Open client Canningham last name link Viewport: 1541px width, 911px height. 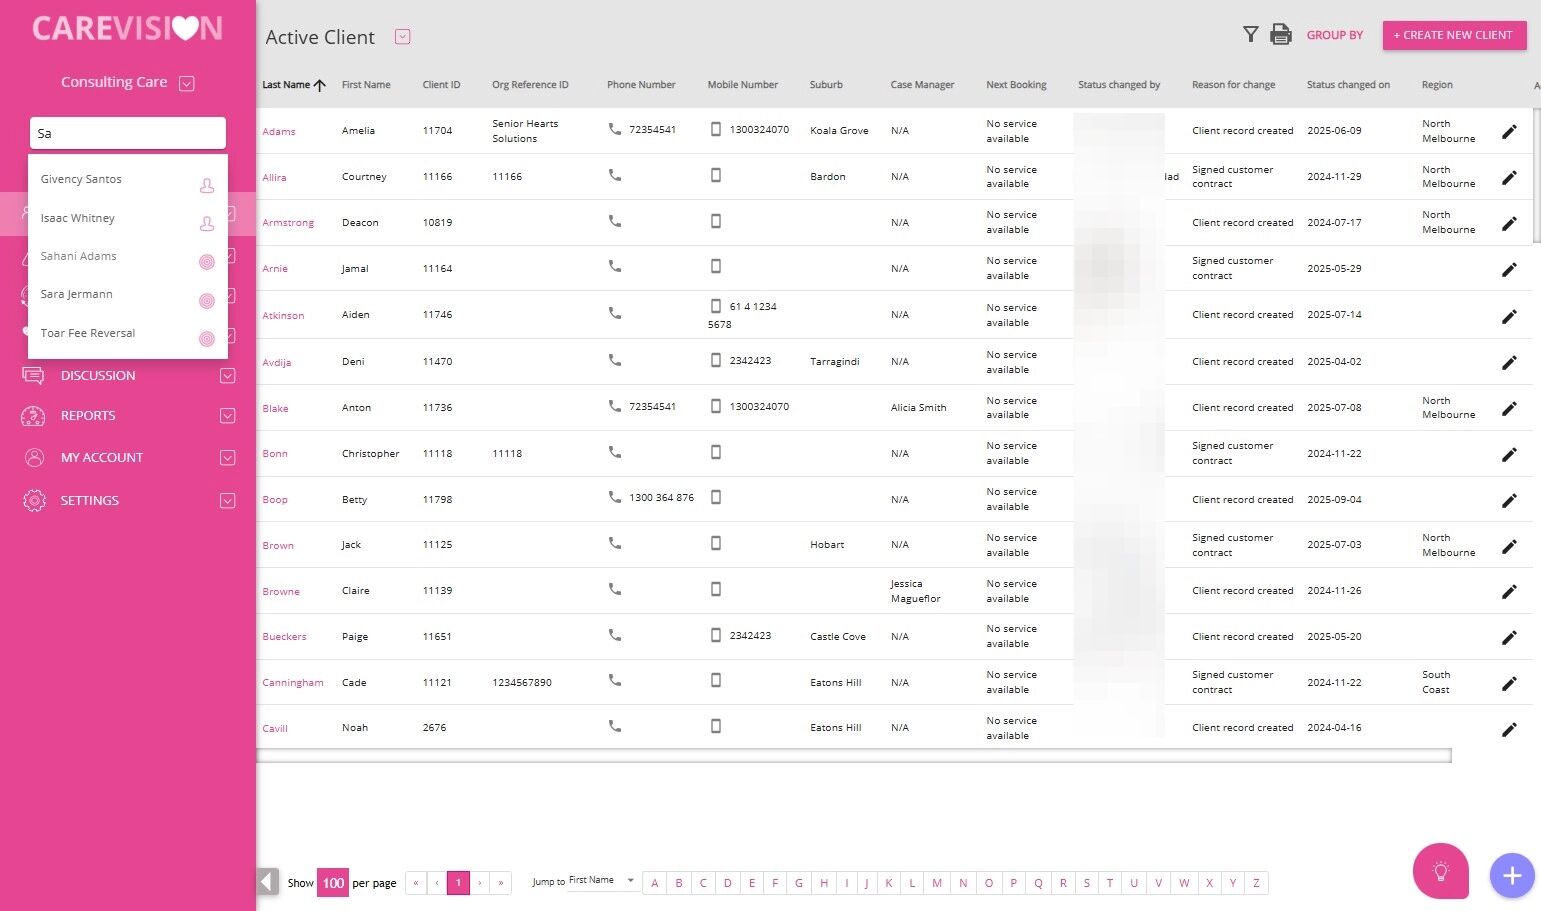[293, 683]
